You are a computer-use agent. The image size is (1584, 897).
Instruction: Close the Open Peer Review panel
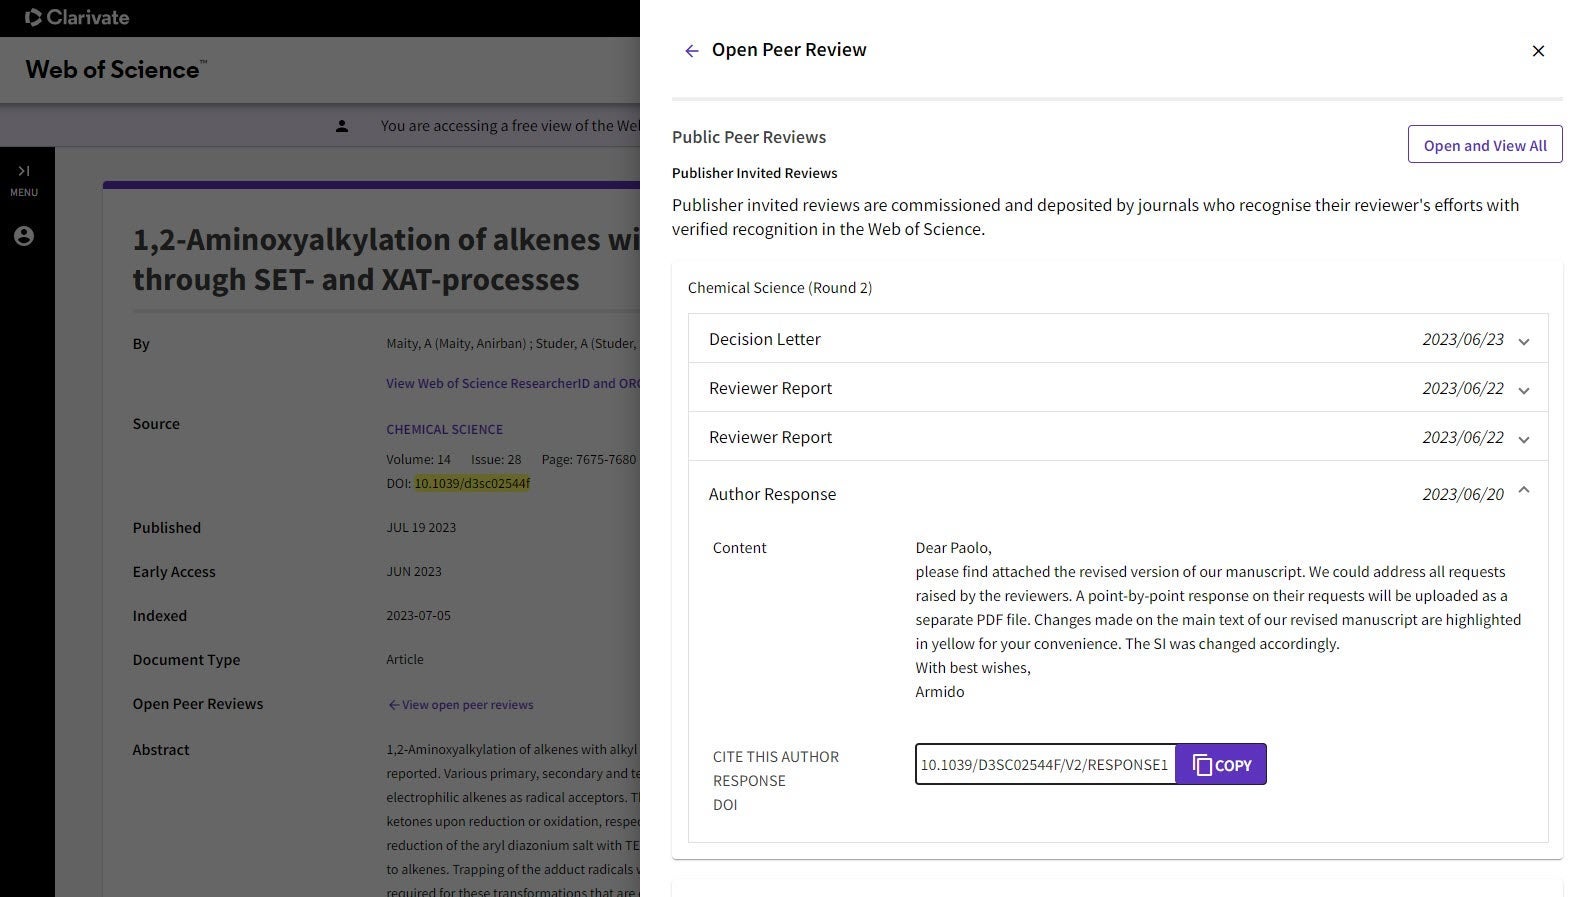point(1538,51)
